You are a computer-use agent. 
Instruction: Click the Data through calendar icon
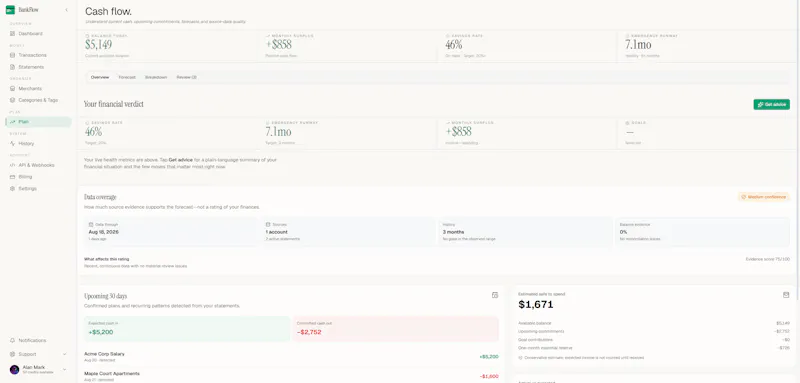coord(91,224)
